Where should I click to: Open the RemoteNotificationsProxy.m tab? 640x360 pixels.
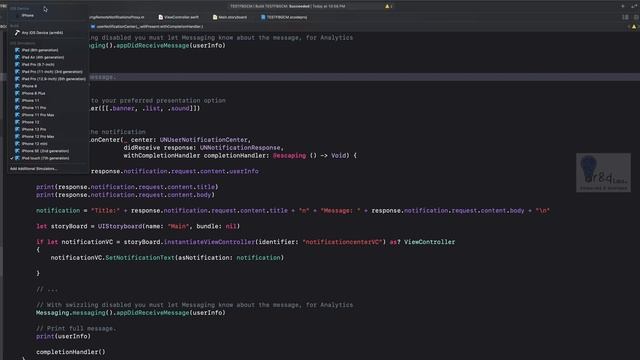point(117,17)
